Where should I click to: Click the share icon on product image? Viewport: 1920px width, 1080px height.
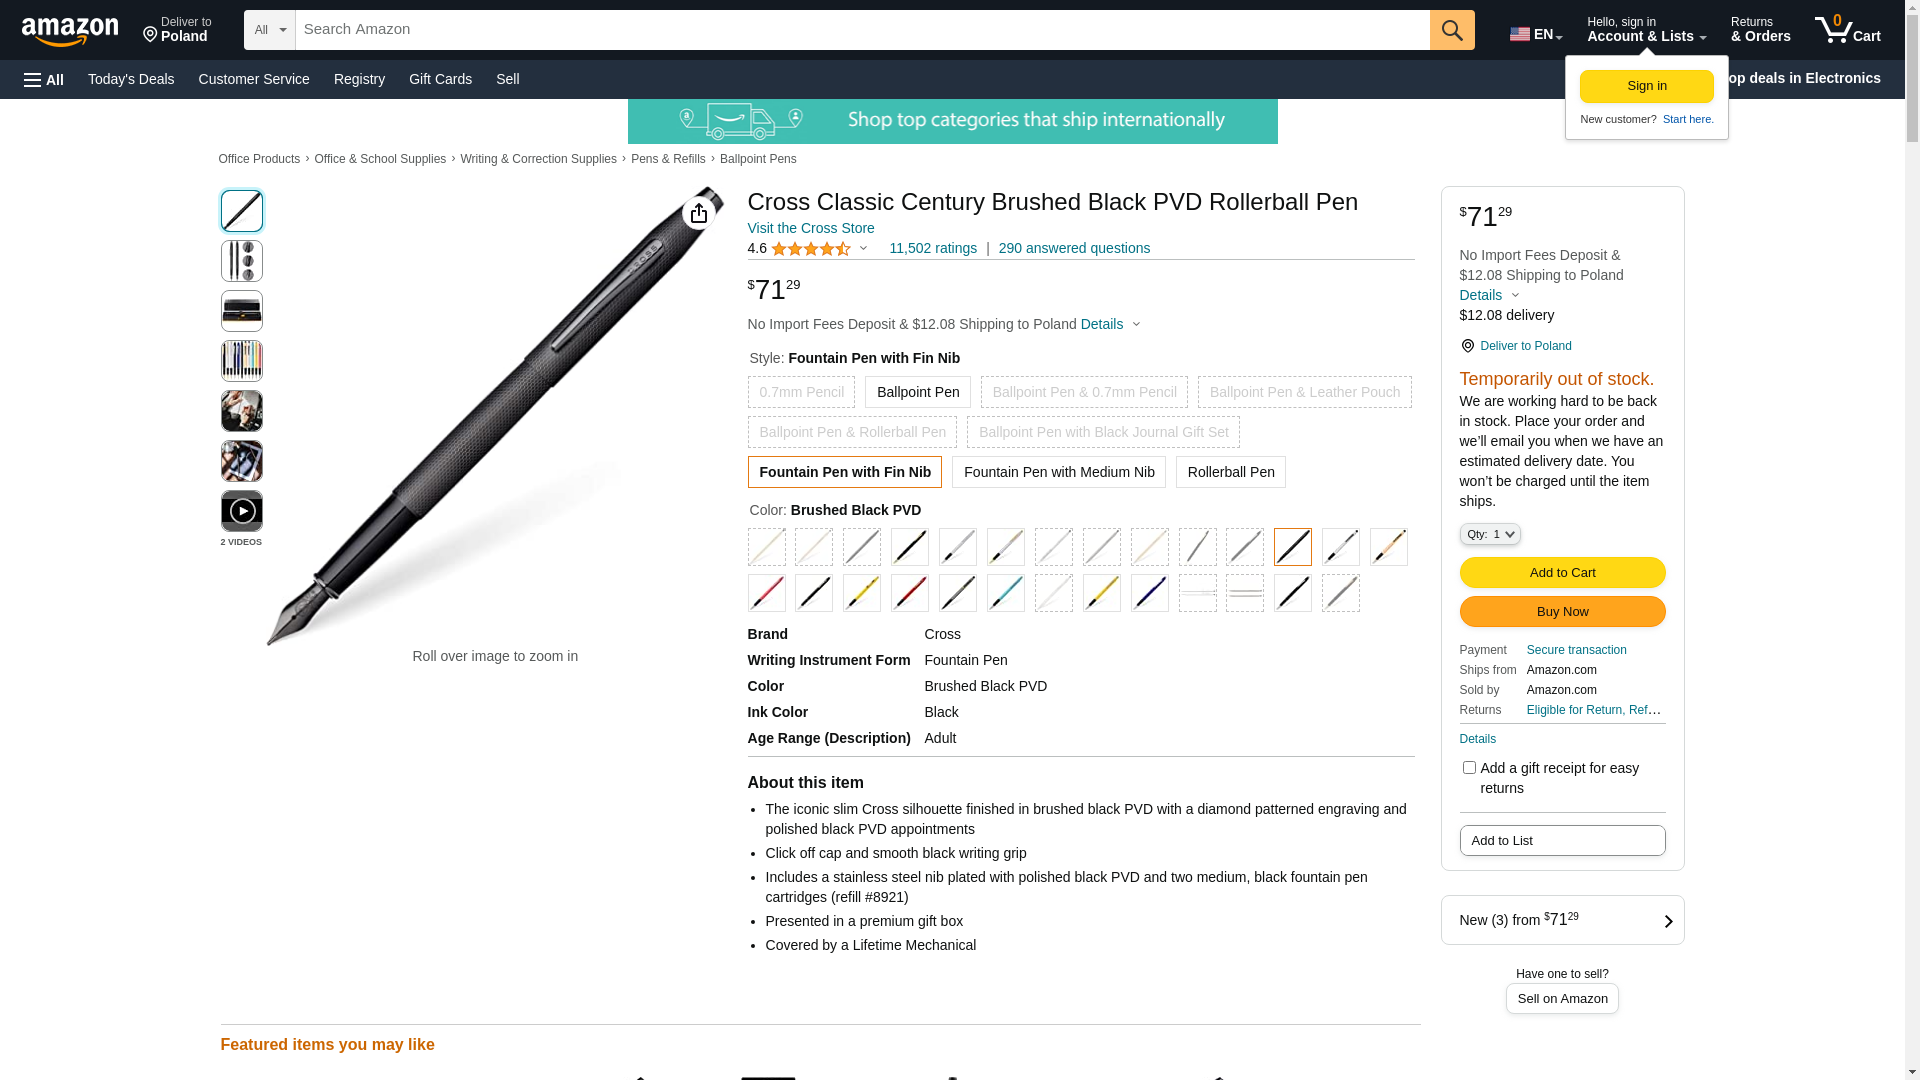pyautogui.click(x=699, y=213)
